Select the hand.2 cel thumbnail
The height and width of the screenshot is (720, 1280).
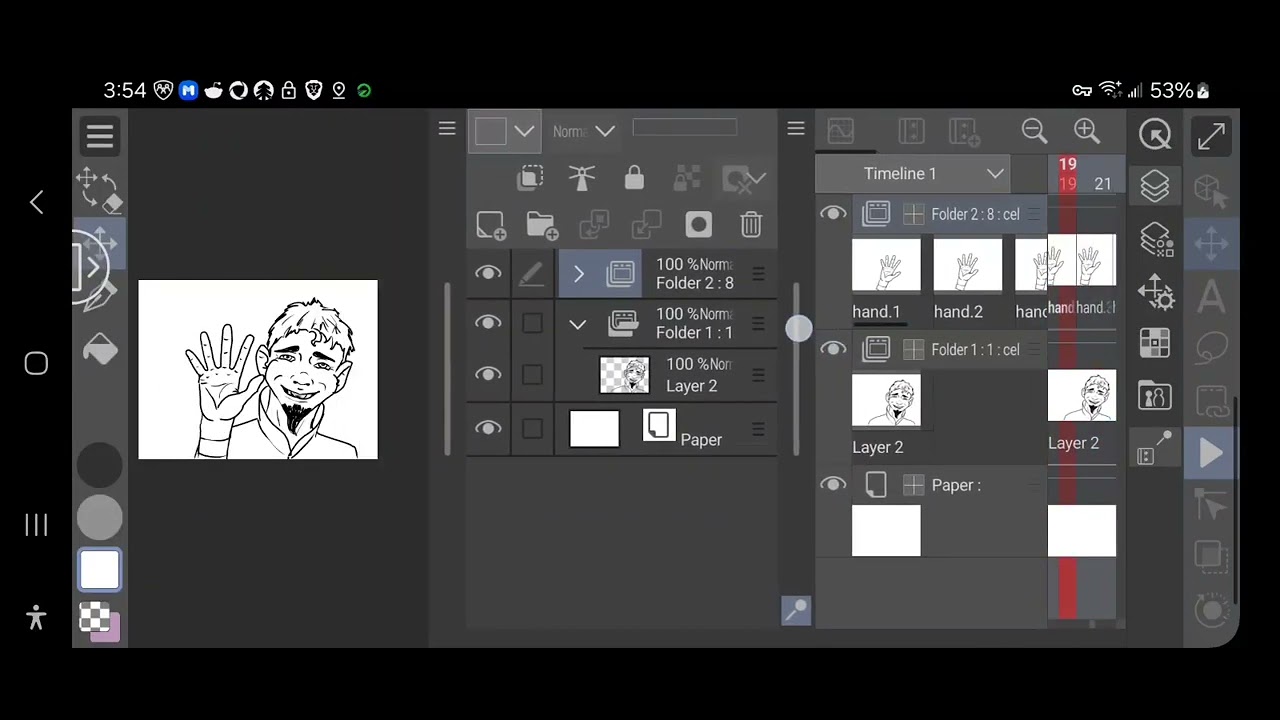click(x=967, y=264)
